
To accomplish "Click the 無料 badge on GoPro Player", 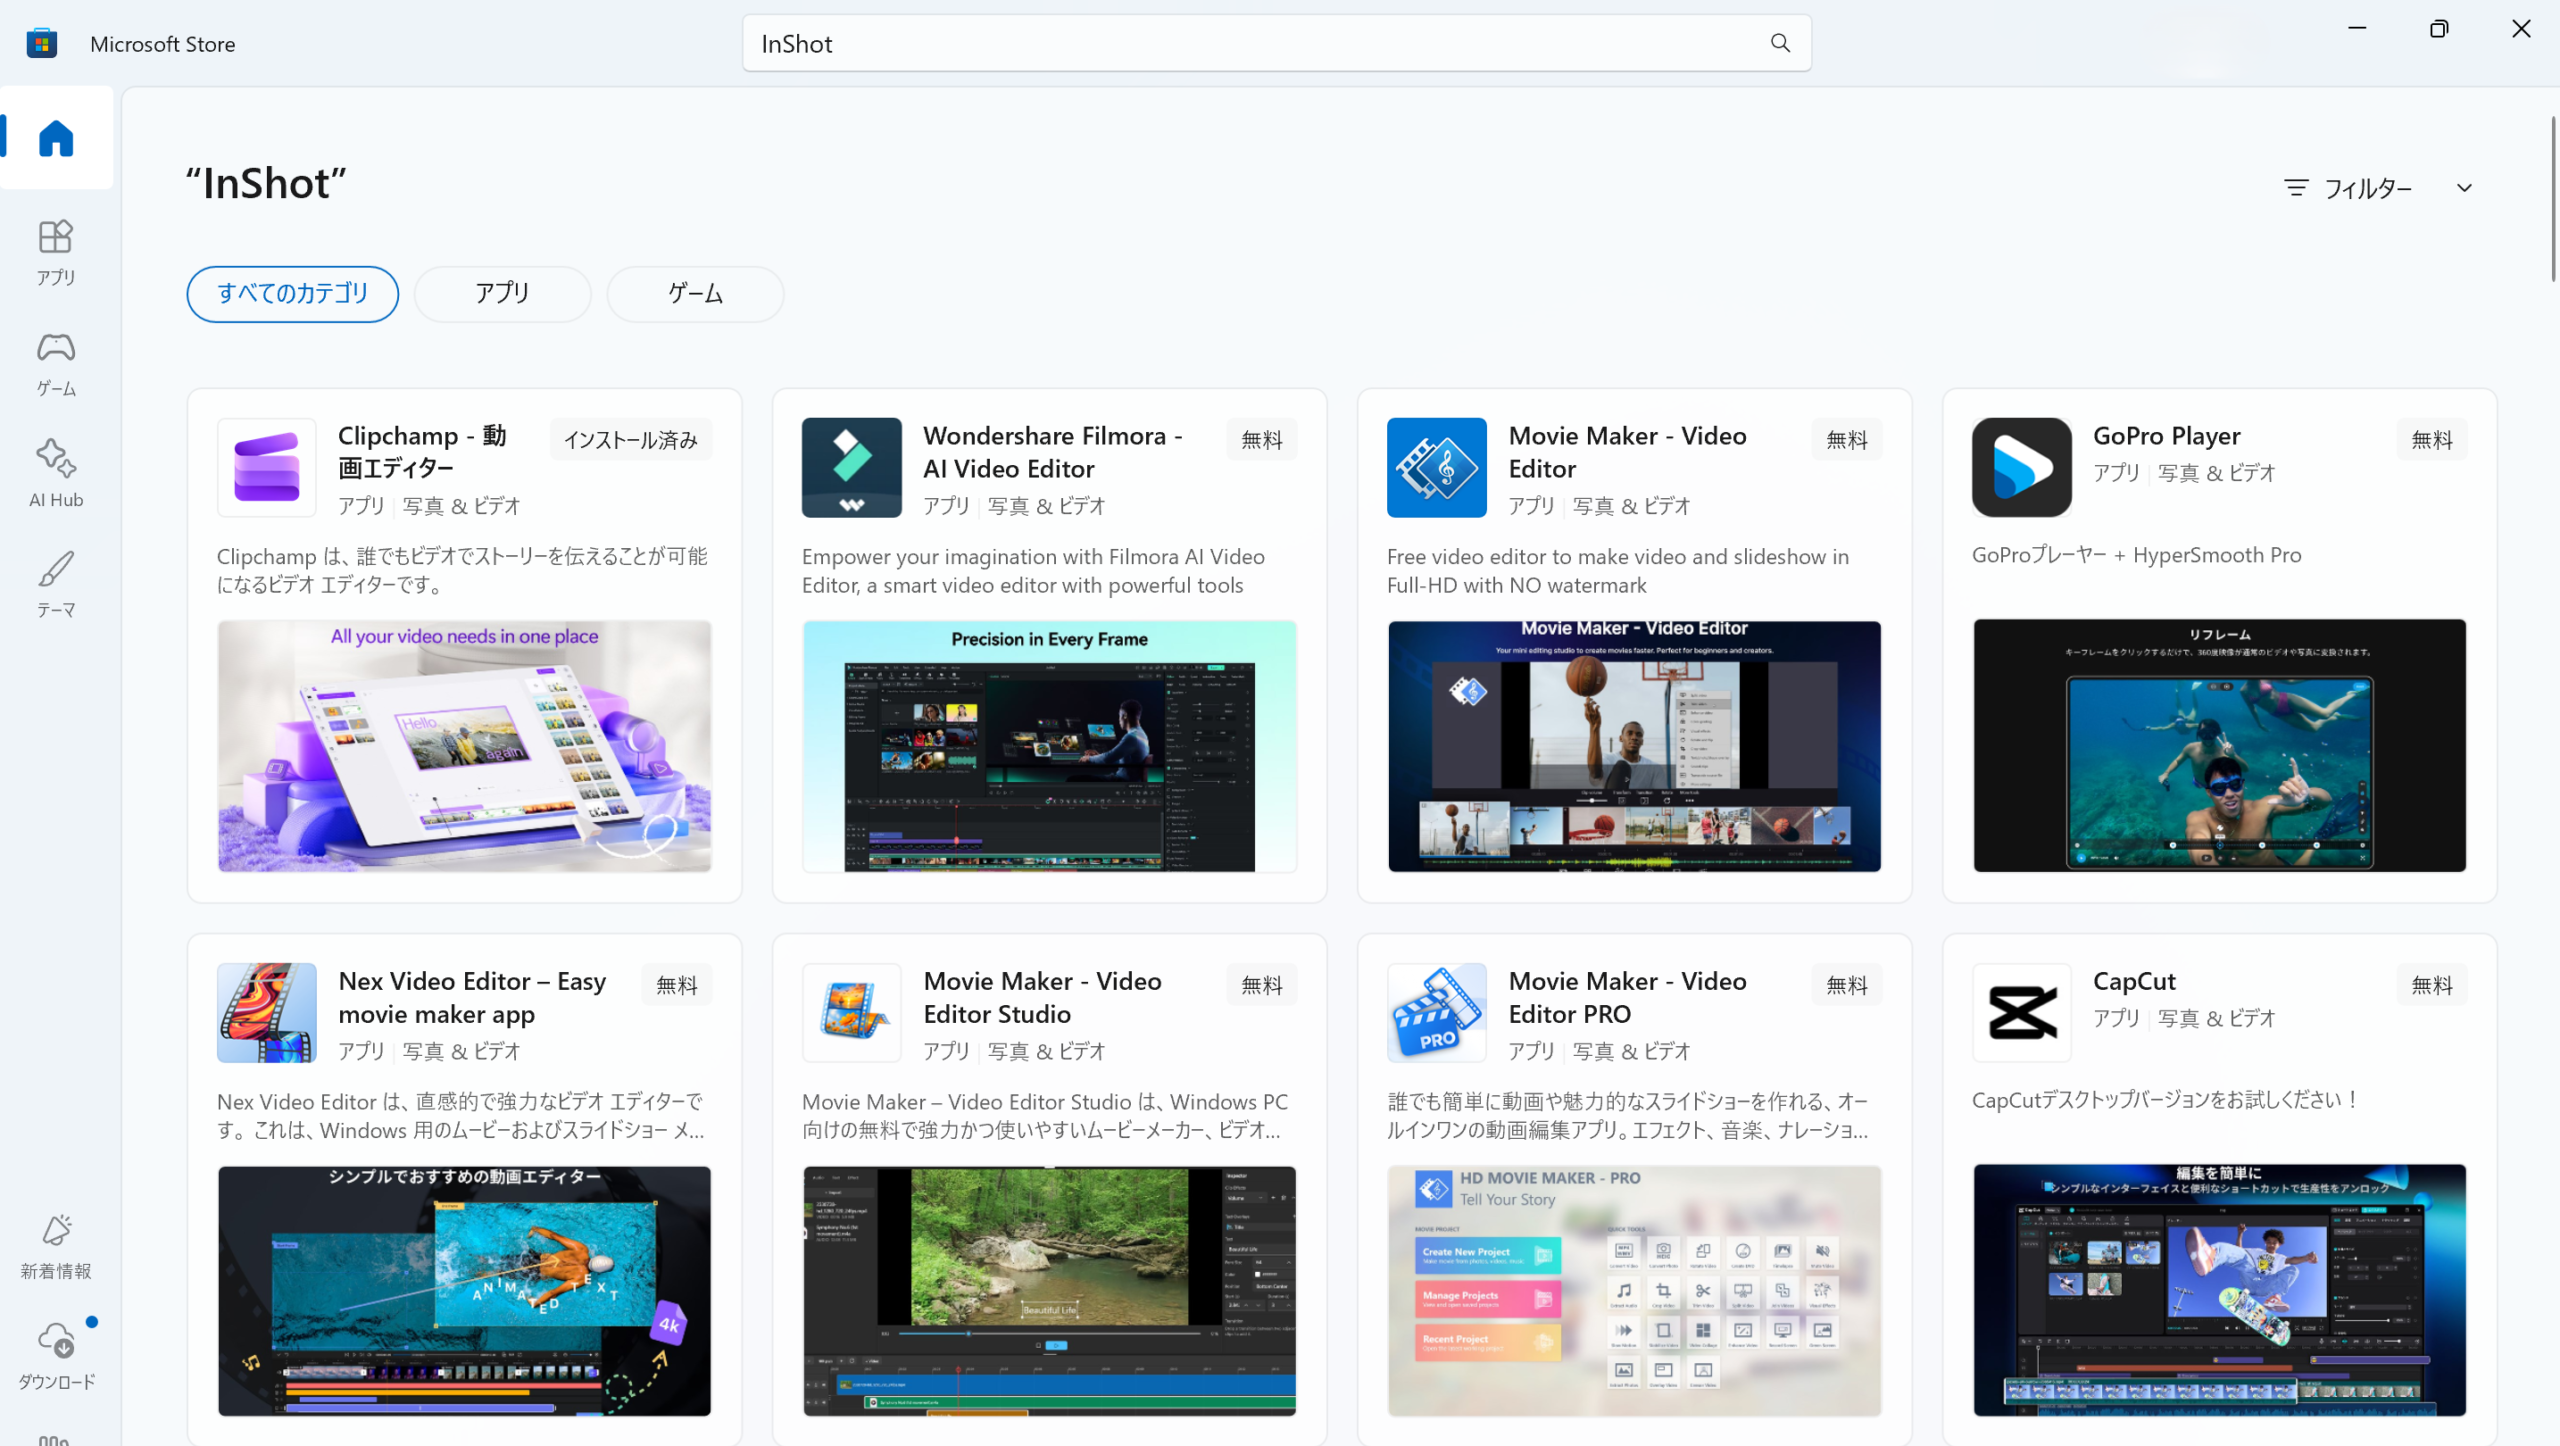I will point(2431,440).
